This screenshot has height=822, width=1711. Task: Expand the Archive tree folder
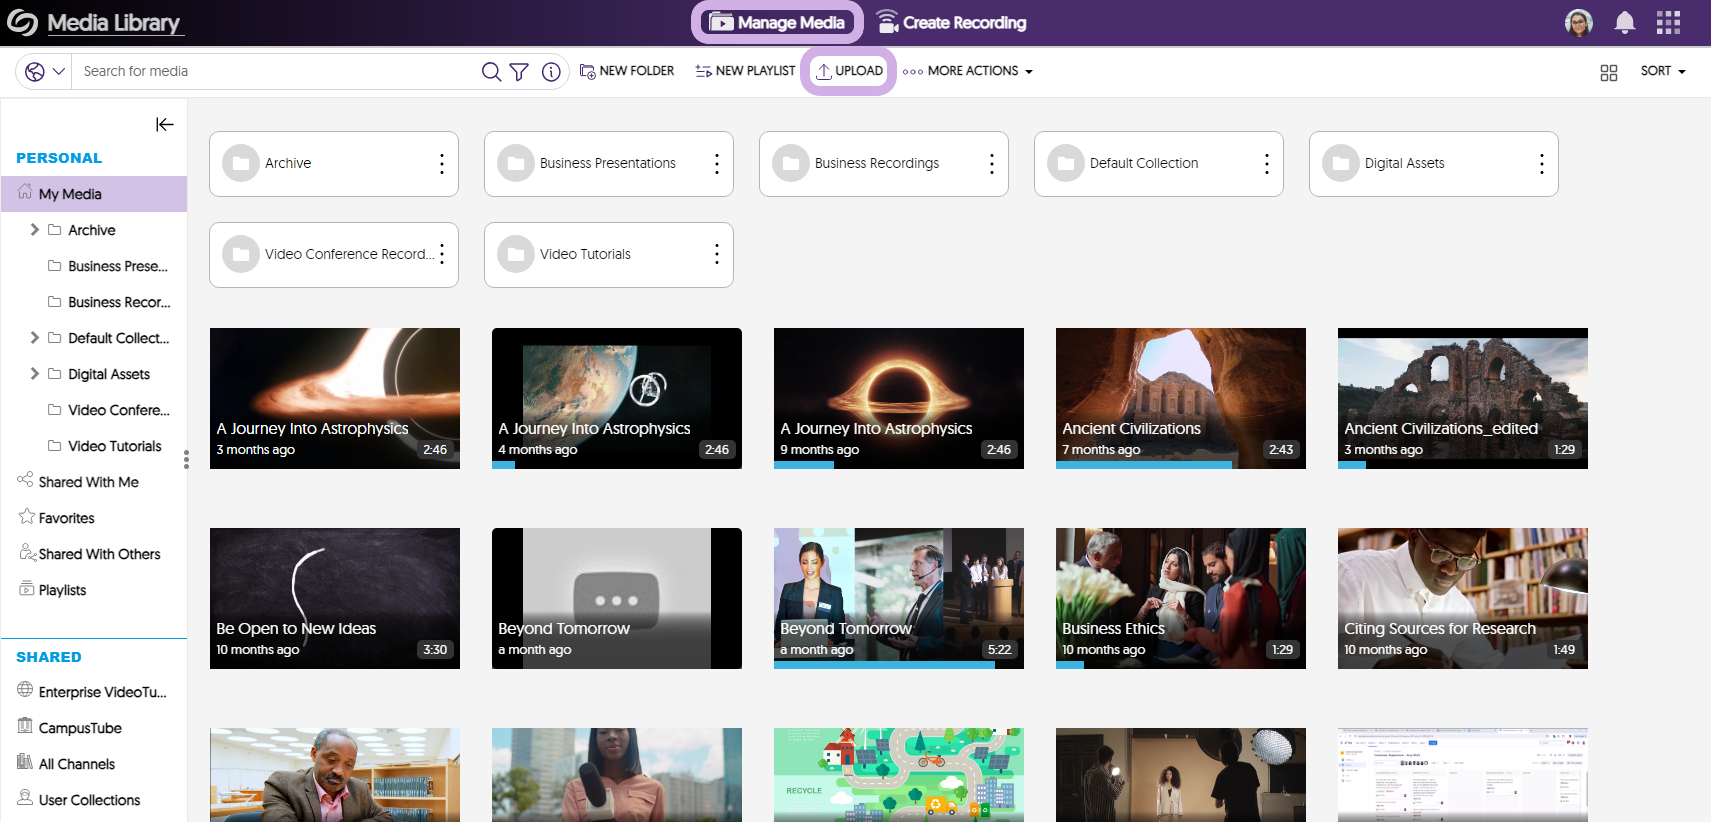(x=35, y=230)
